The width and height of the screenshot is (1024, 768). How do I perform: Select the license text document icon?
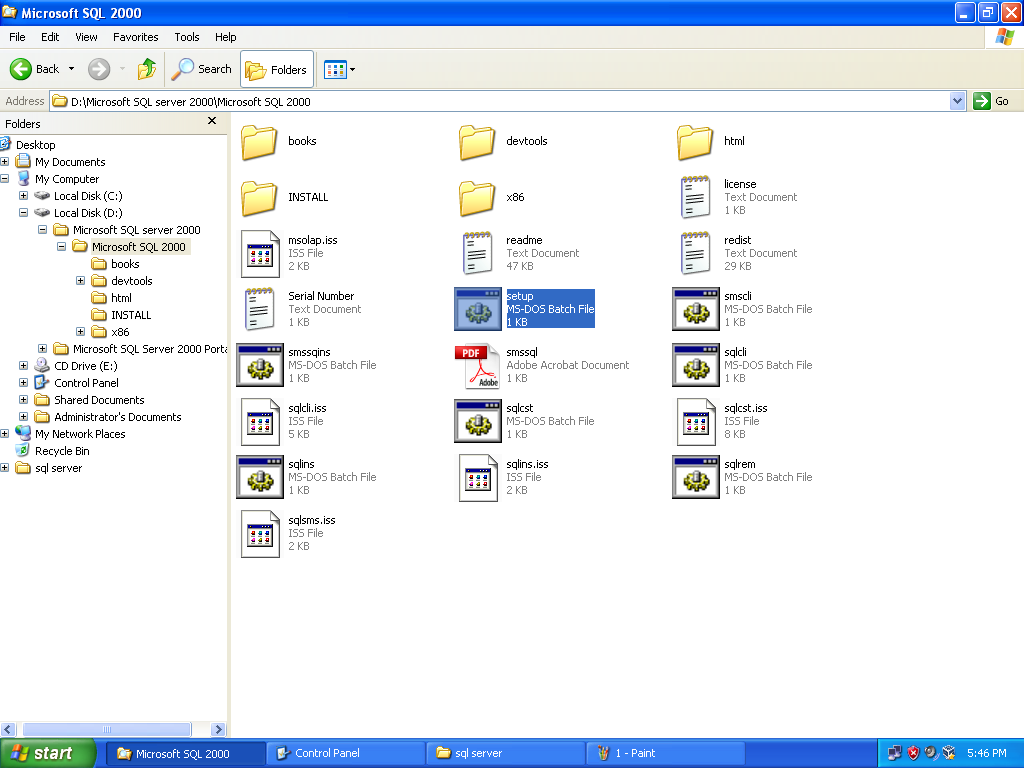click(695, 197)
